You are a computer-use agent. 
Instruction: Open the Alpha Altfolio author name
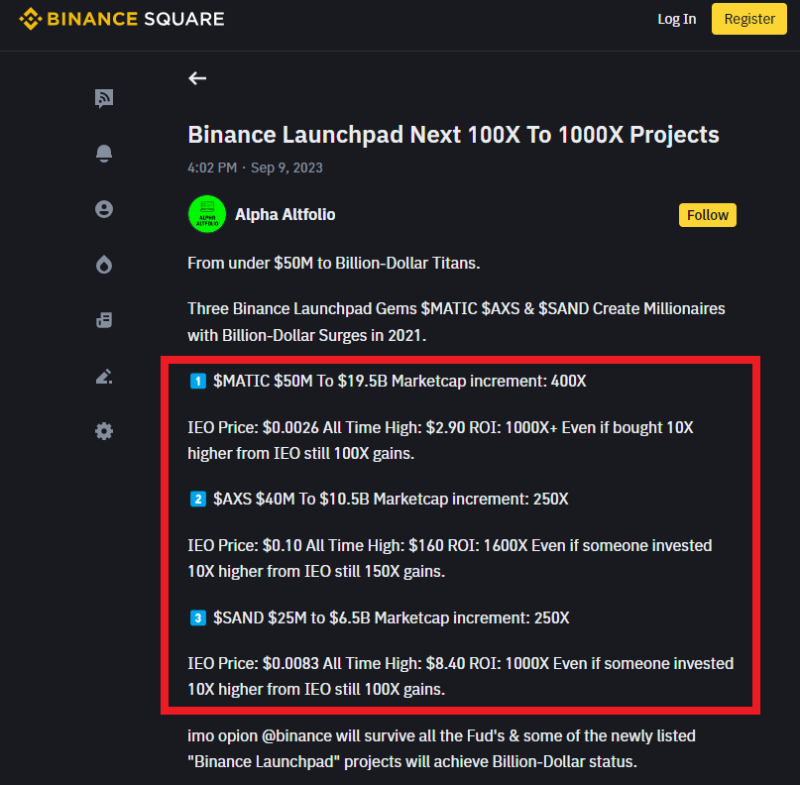coord(285,215)
